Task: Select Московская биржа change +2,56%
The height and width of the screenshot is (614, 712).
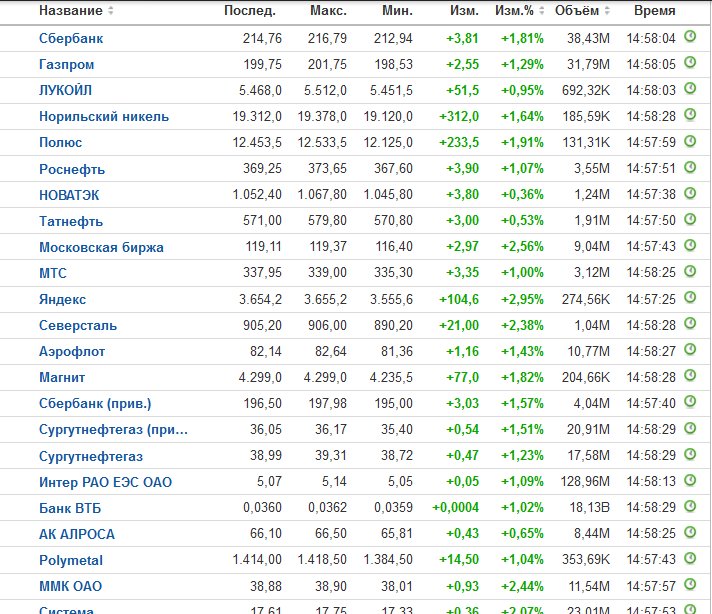Action: pos(522,247)
